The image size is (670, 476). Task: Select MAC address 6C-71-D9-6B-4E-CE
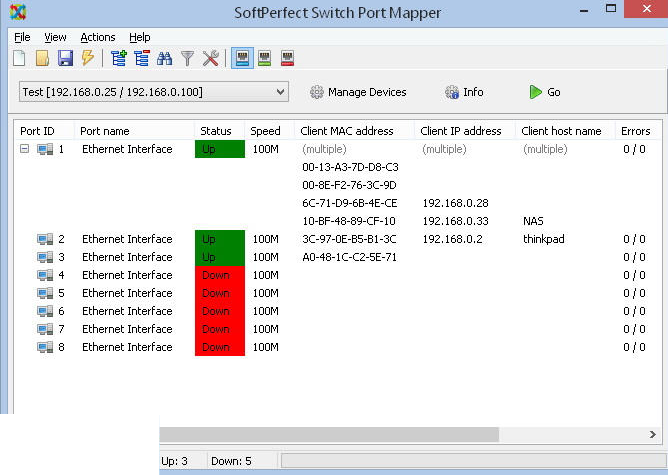(350, 203)
